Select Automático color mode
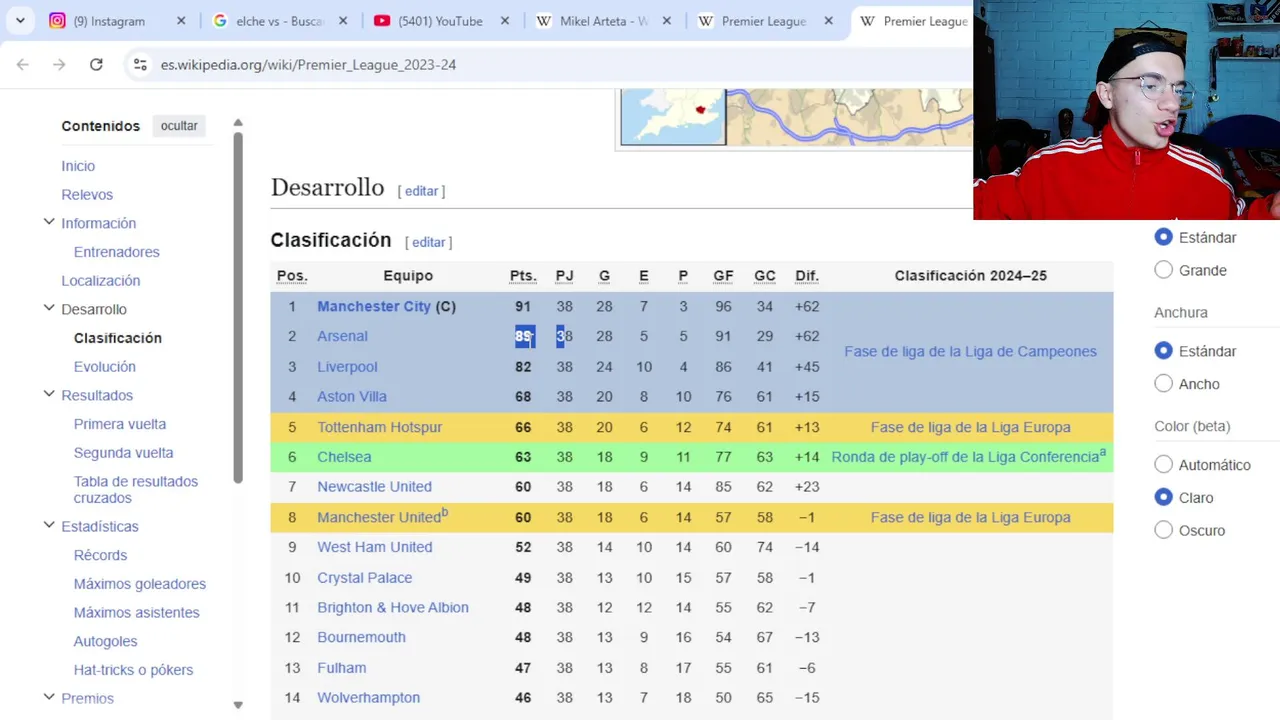 1163,465
